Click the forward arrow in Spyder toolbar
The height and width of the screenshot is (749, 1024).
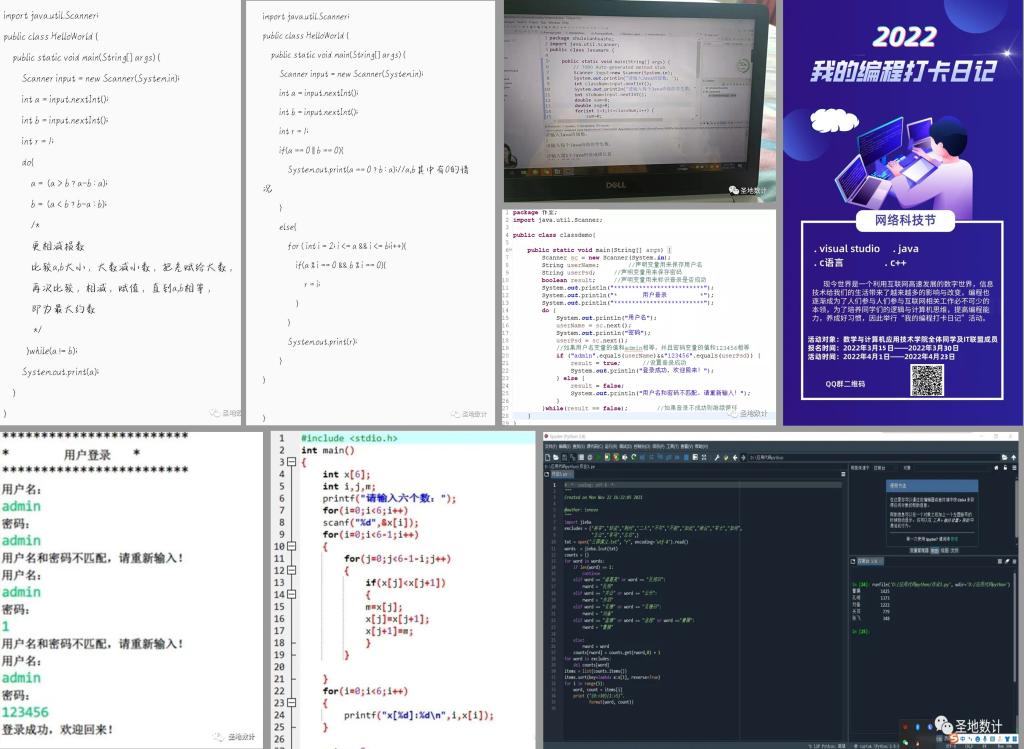[x=743, y=458]
